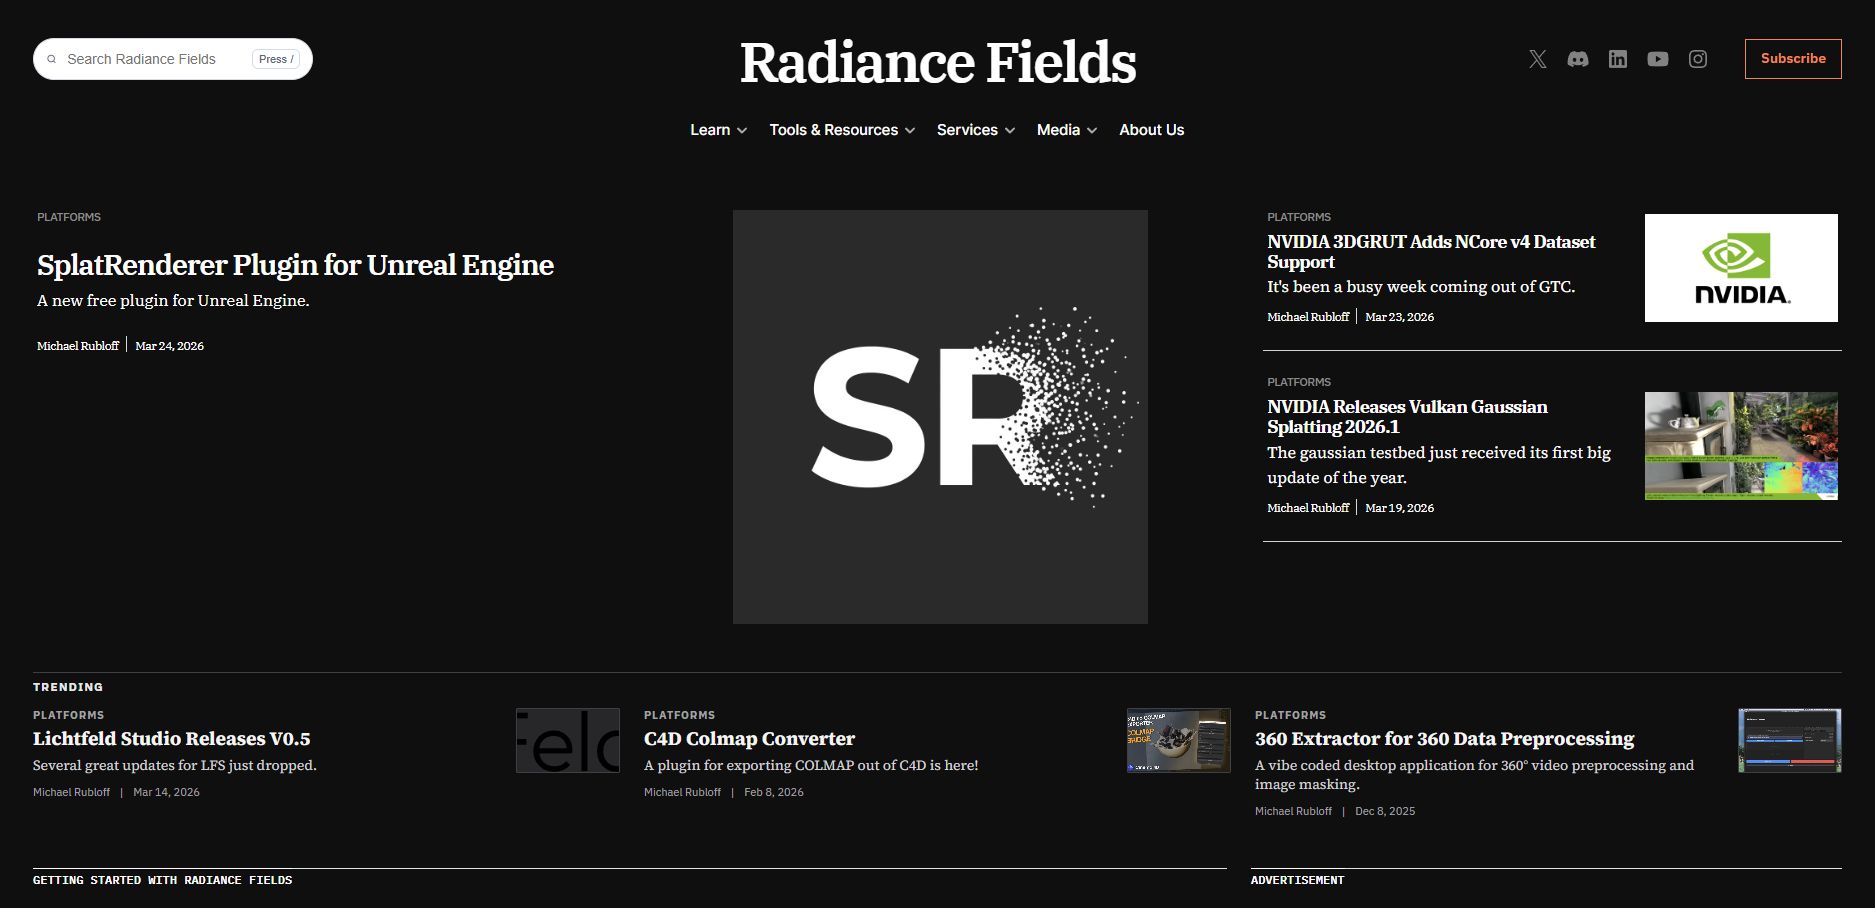Open the Tools & Resources dropdown

coord(841,130)
